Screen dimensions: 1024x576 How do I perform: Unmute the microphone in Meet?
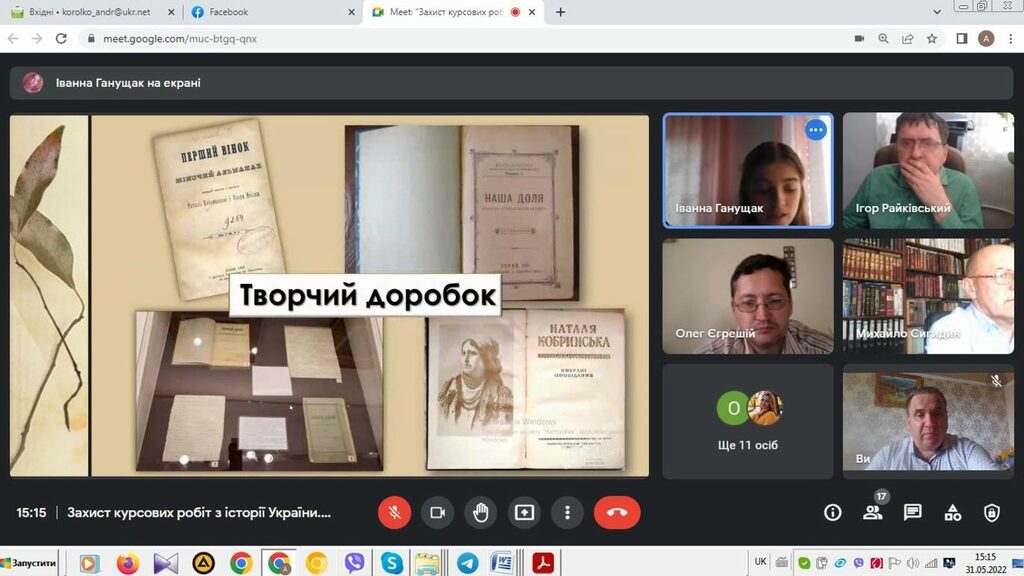pos(394,513)
